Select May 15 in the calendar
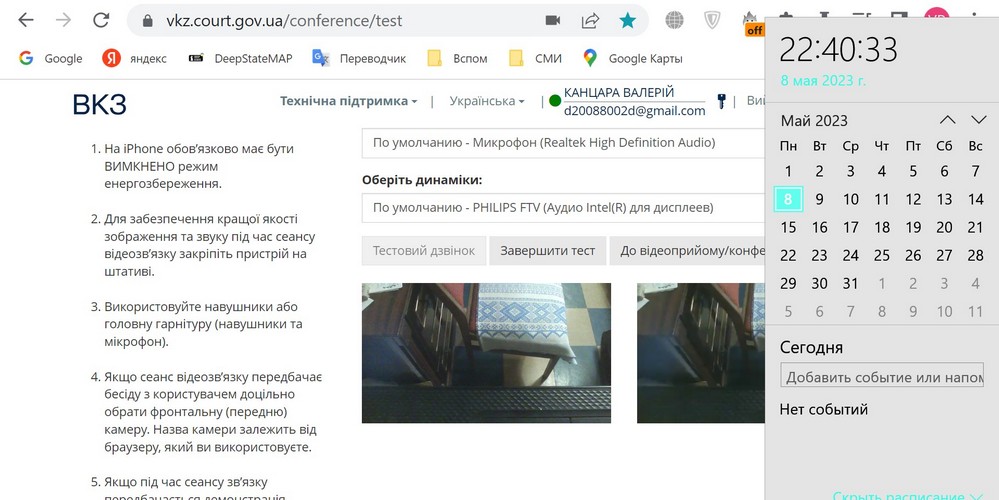999x500 pixels. [x=788, y=227]
